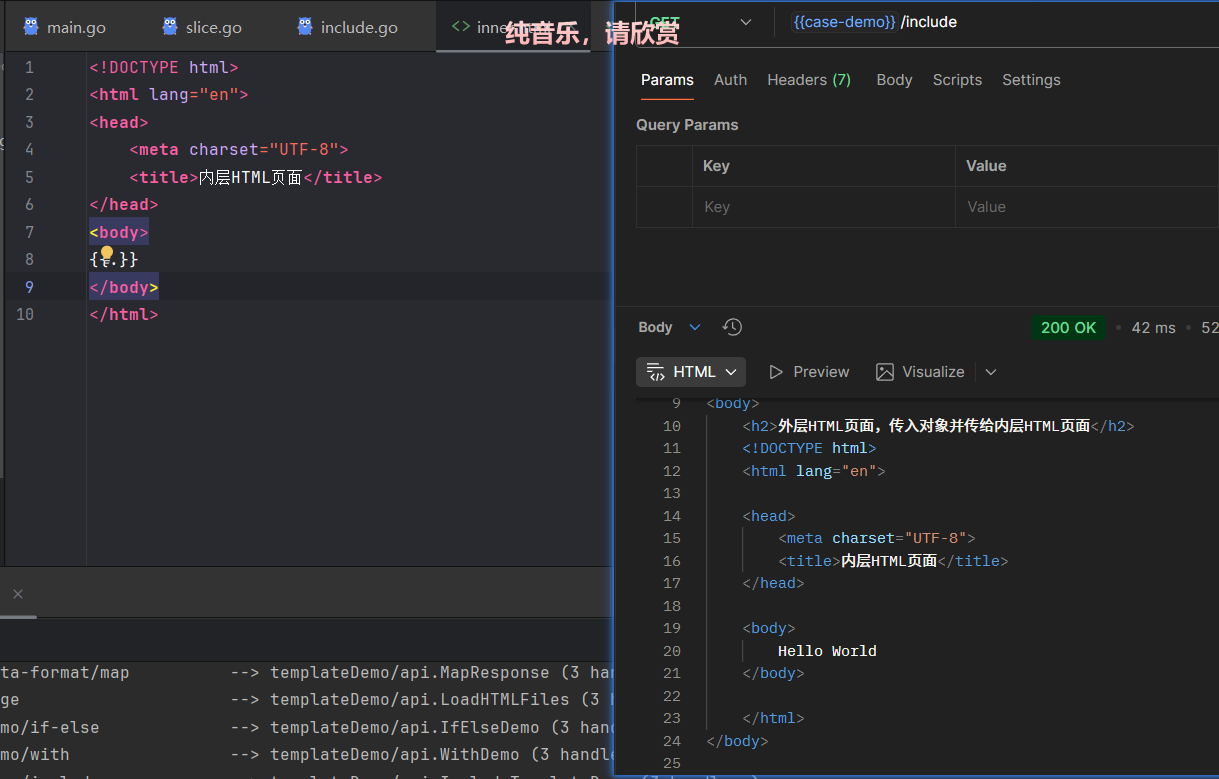
Task: Click the HTML file icon on inner tab
Action: (461, 27)
